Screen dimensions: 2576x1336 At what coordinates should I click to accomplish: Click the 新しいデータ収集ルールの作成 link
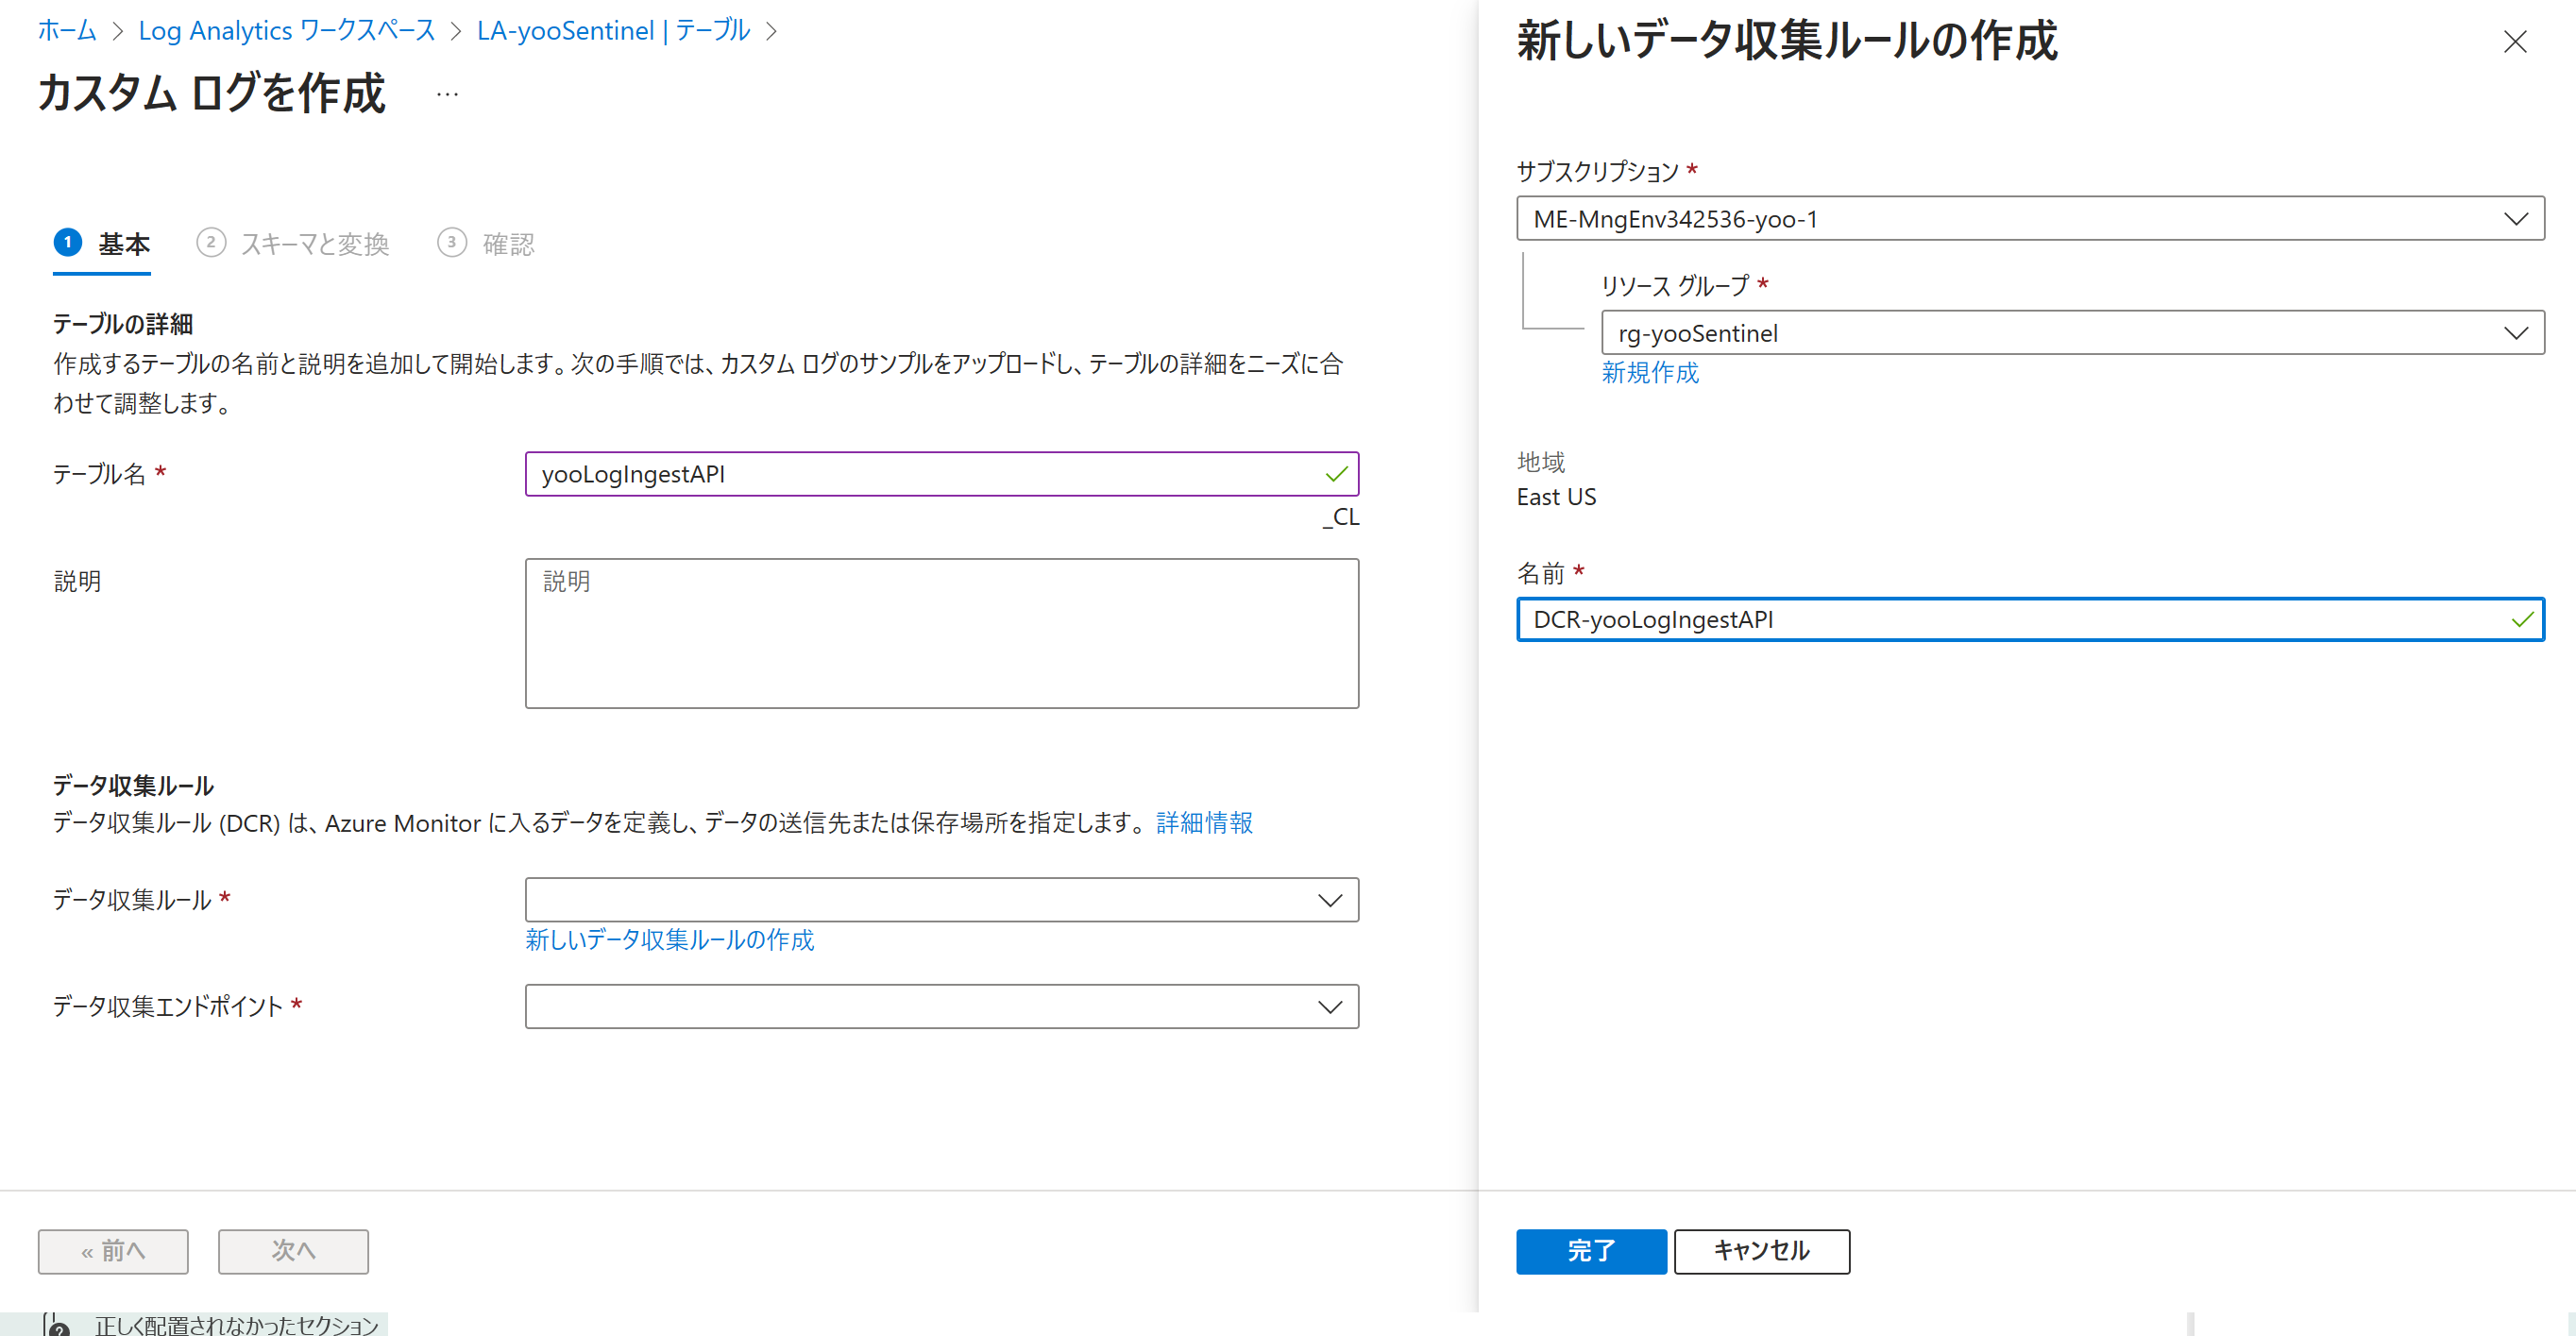point(669,940)
